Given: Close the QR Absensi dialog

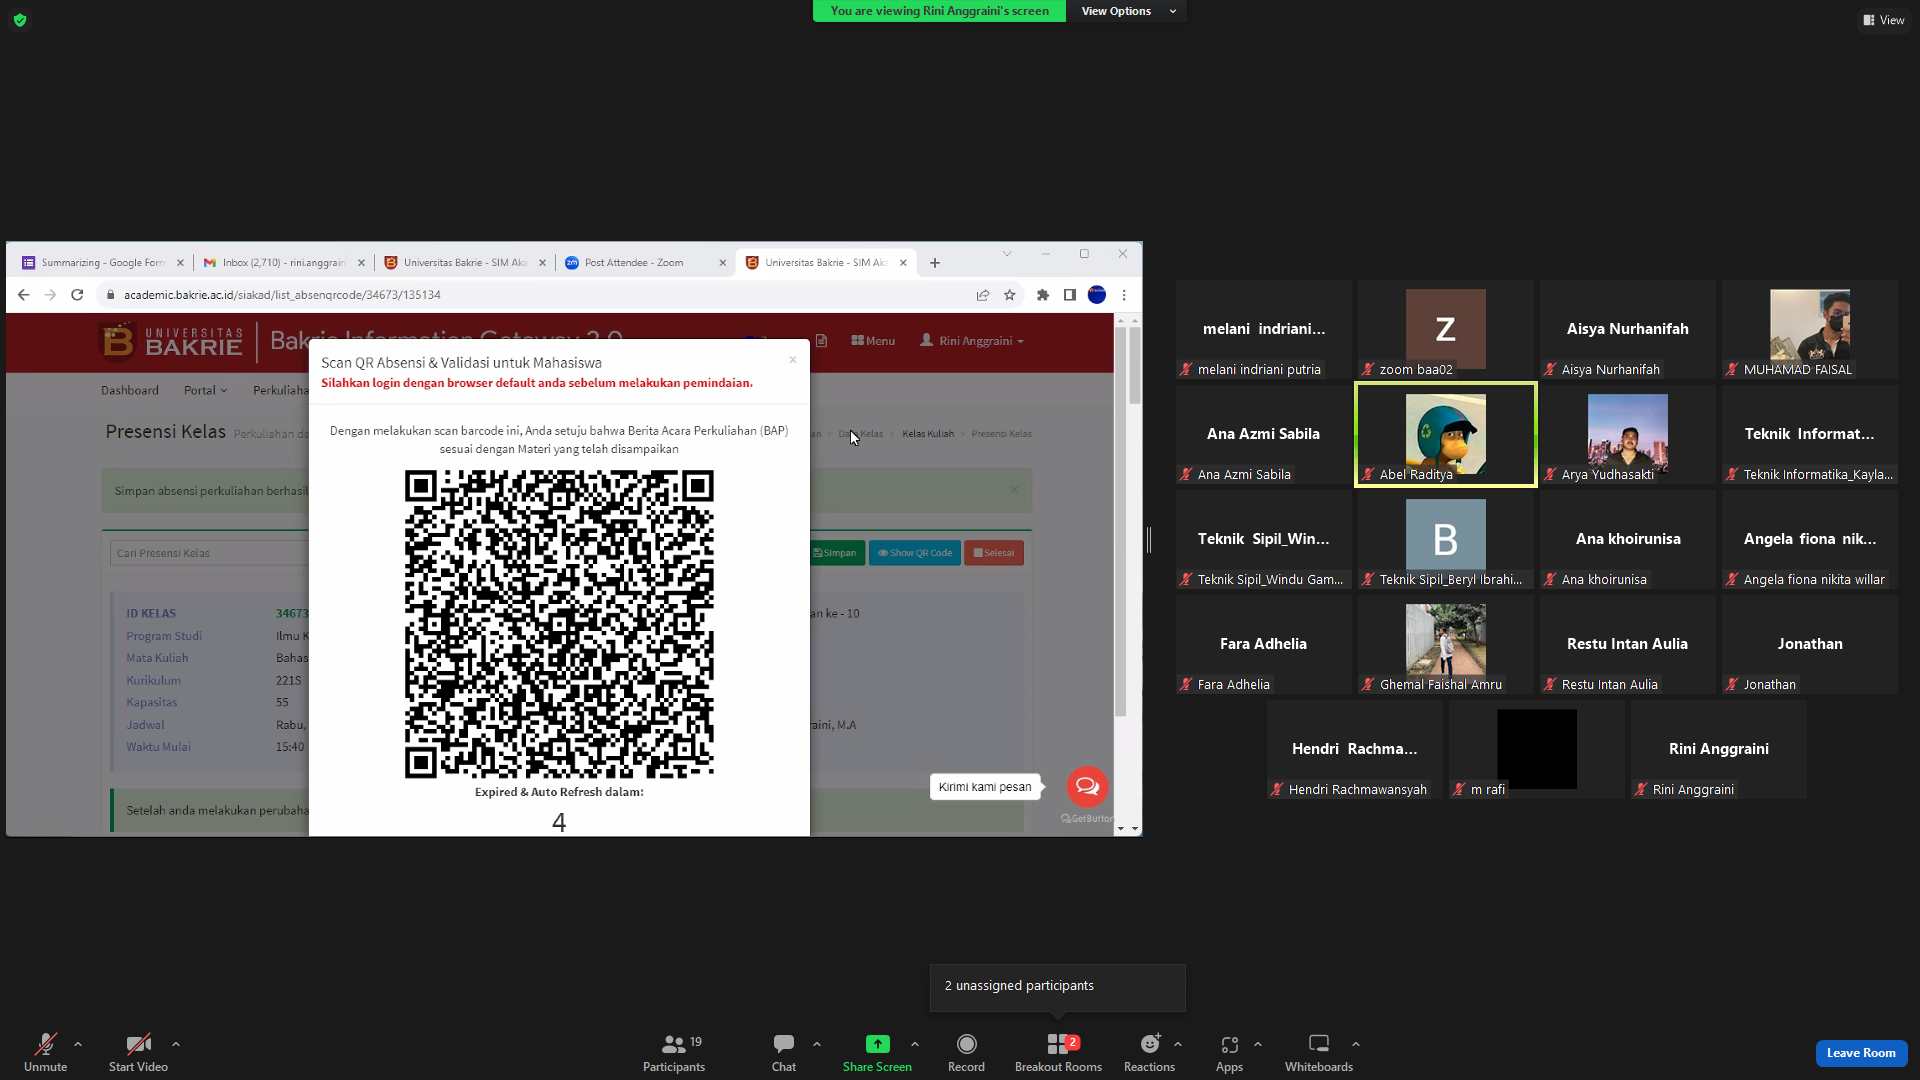Looking at the screenshot, I should point(793,360).
